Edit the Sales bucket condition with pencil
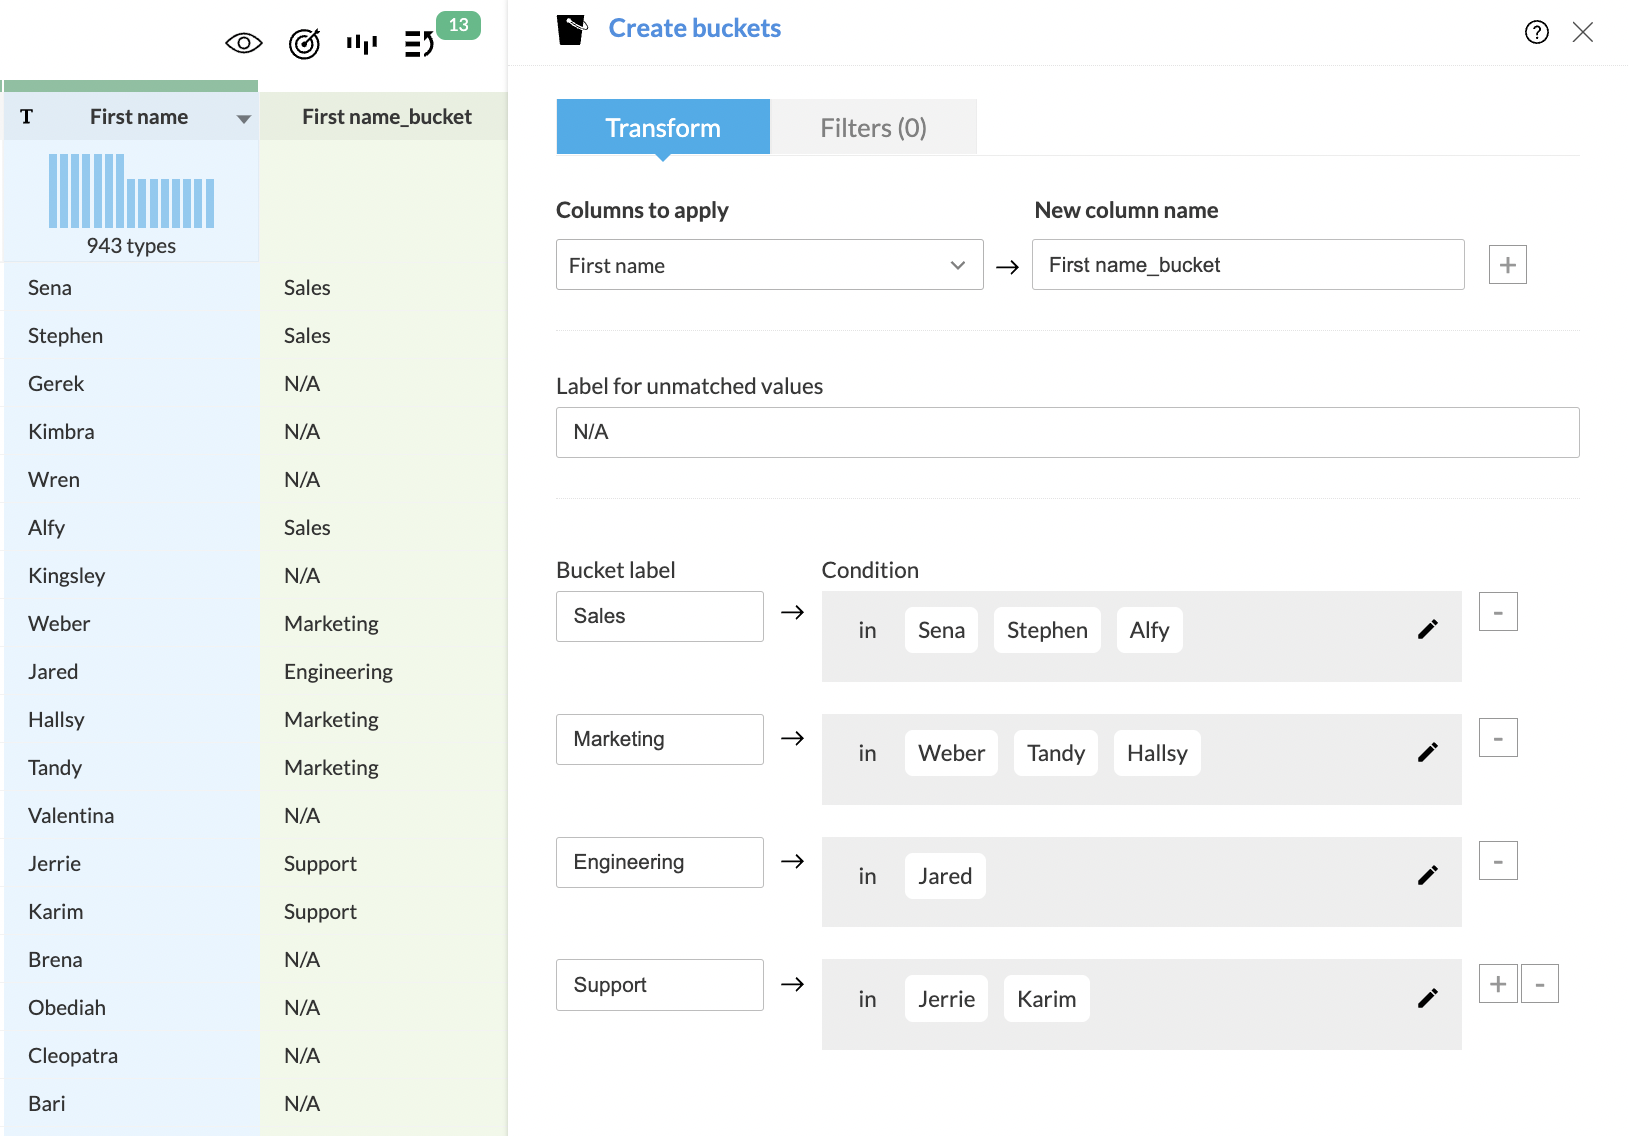 click(1427, 629)
